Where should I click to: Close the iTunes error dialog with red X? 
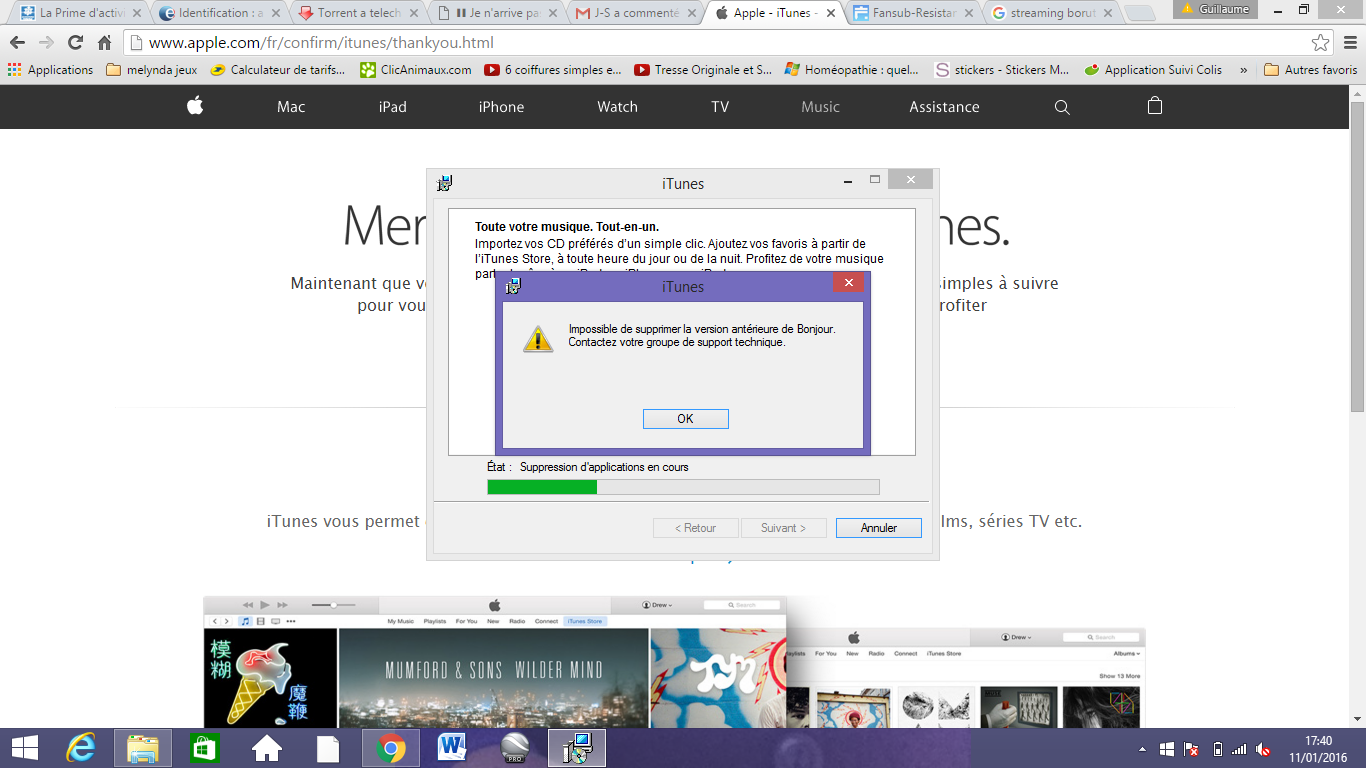pos(848,283)
